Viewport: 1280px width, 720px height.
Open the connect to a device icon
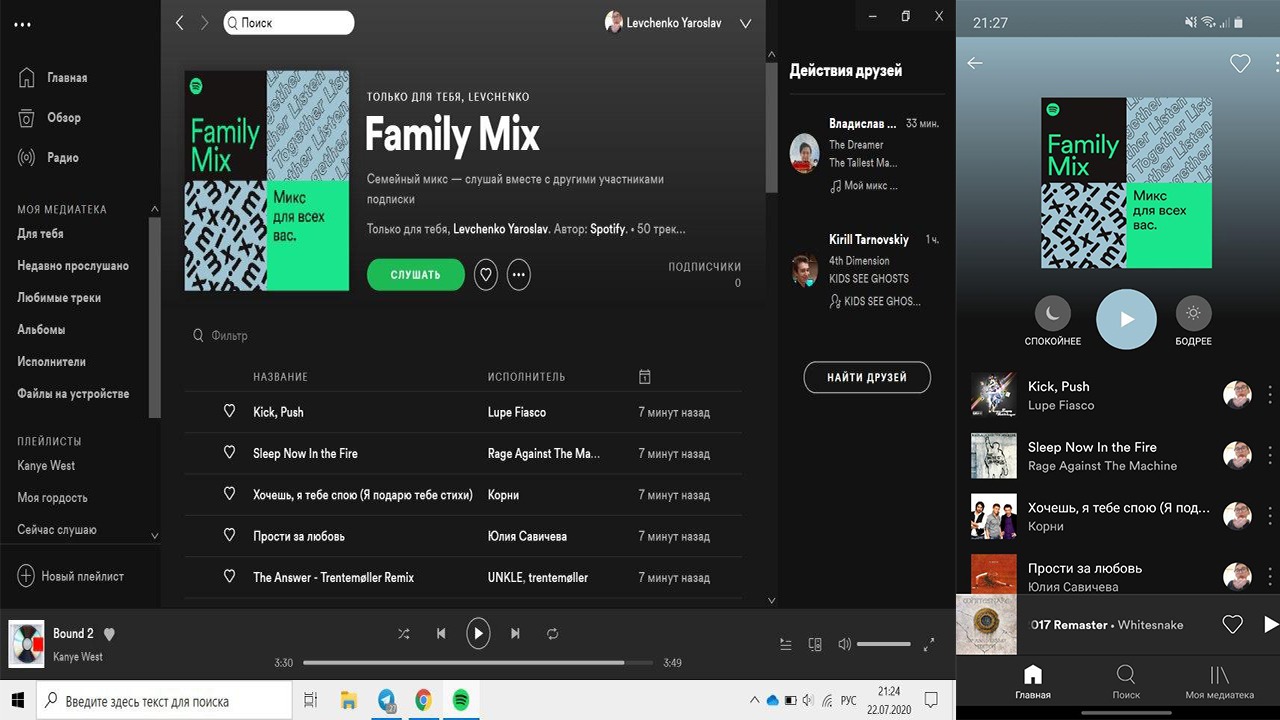pyautogui.click(x=815, y=645)
